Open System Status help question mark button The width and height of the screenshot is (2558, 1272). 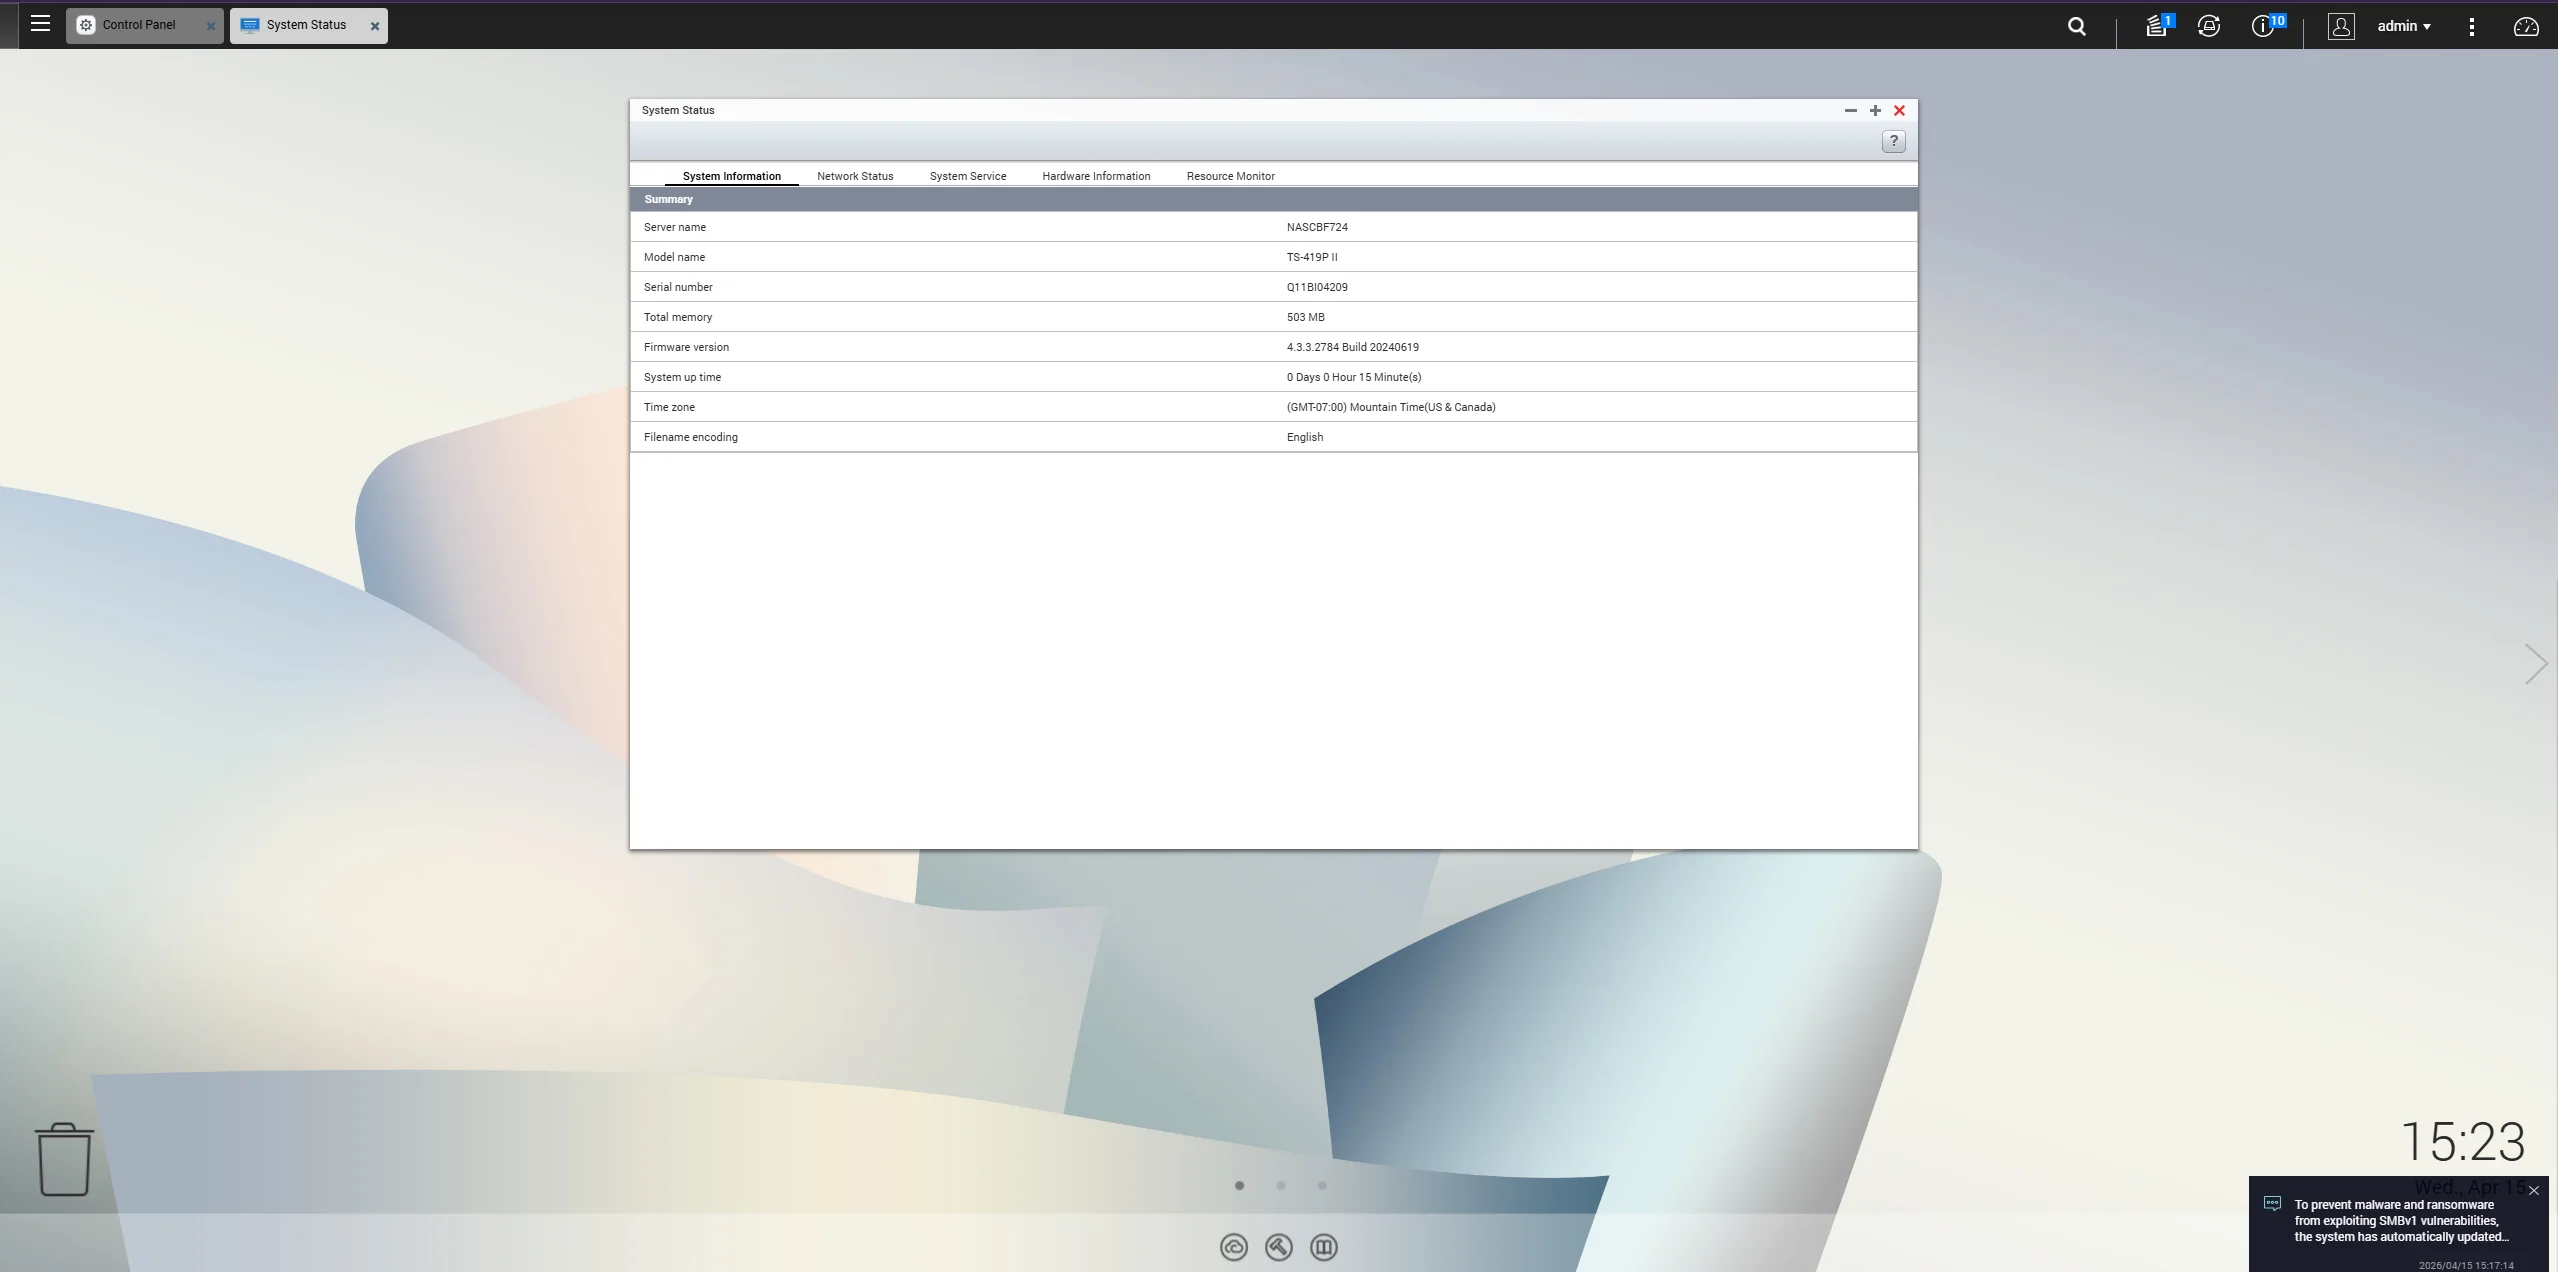tap(1893, 141)
